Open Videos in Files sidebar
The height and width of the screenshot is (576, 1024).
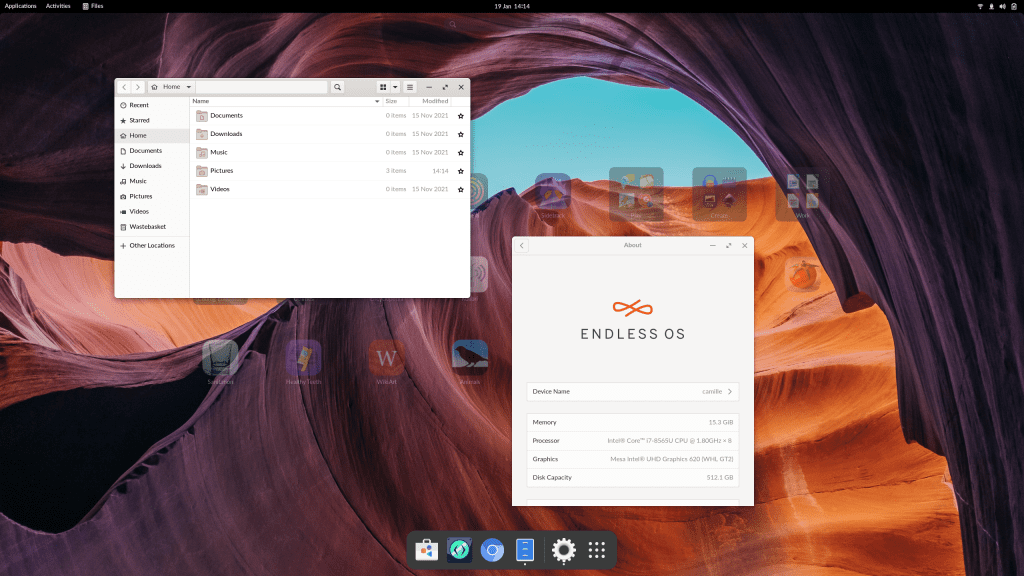click(x=152, y=212)
